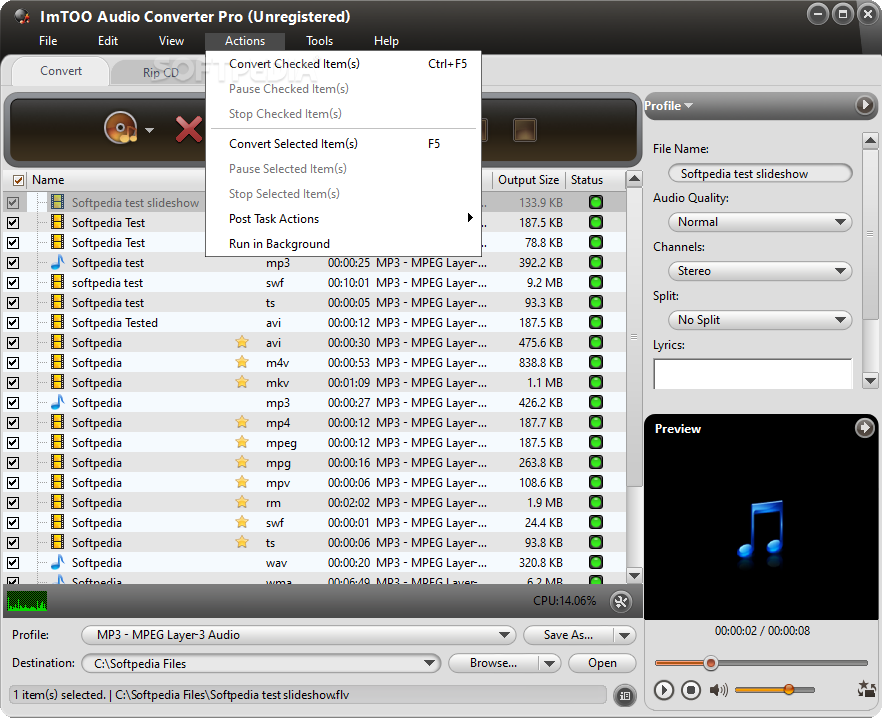Switch to the Rip CD tab
Viewport: 882px width, 718px height.
pos(161,73)
